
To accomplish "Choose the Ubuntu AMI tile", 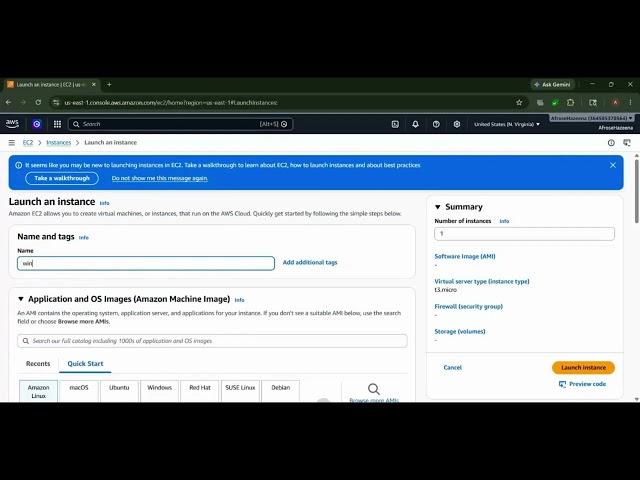I will pyautogui.click(x=119, y=391).
